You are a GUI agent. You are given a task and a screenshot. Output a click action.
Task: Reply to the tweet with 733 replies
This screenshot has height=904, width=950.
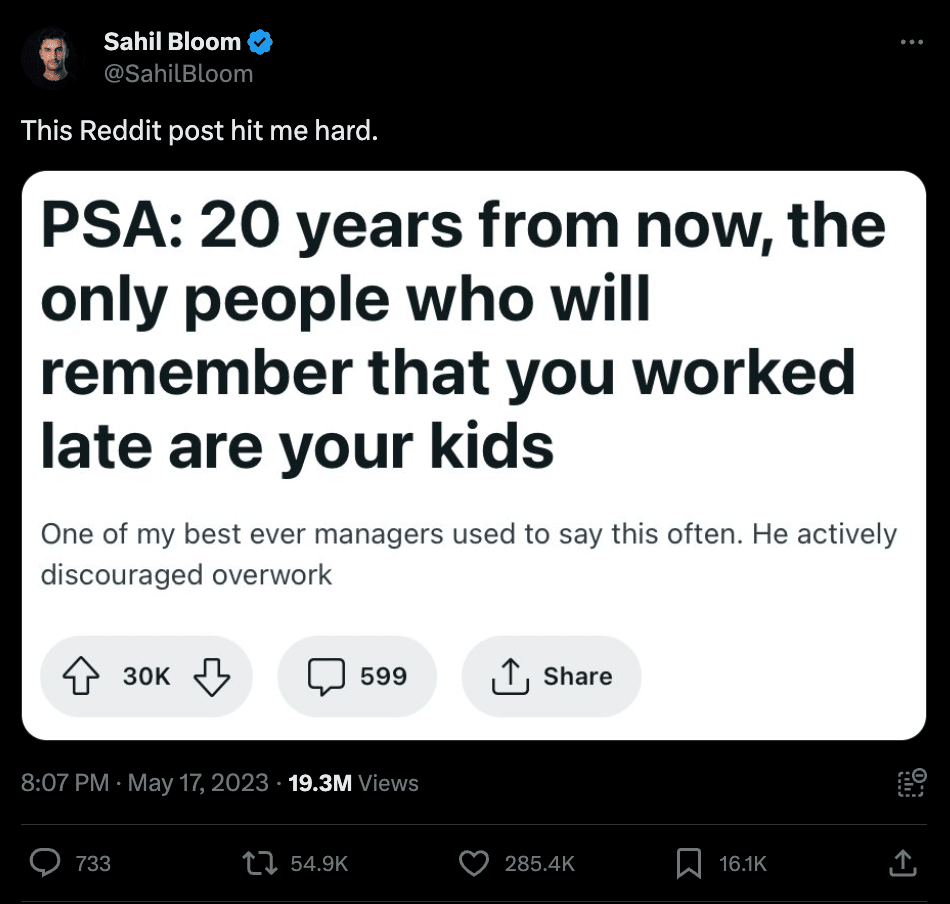[46, 863]
